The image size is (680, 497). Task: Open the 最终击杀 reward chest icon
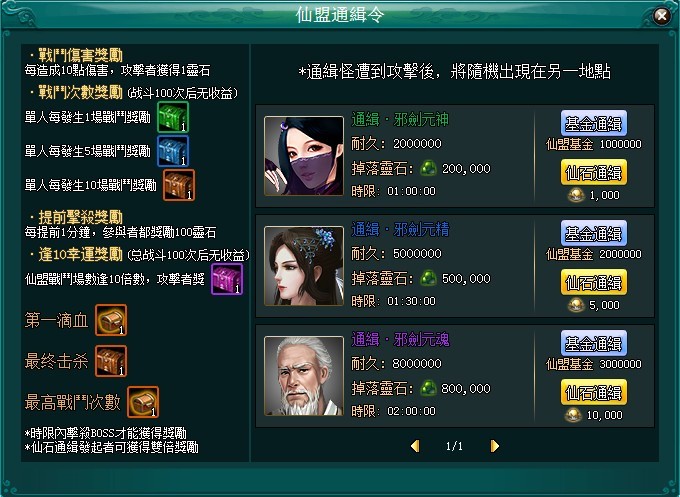tap(111, 361)
